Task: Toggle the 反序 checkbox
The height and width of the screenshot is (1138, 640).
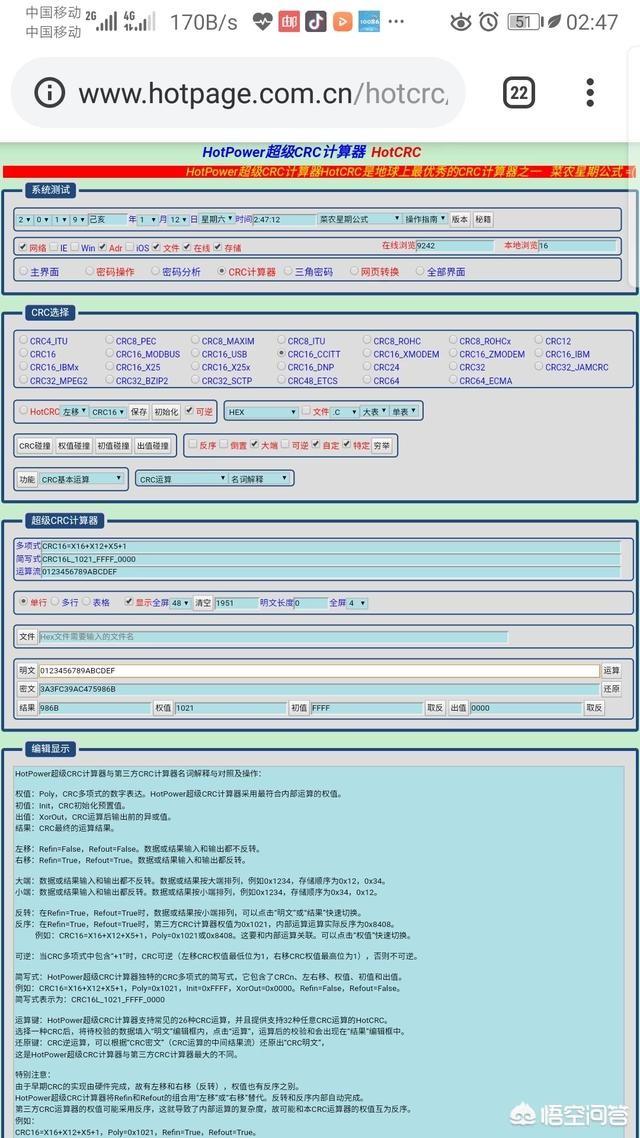Action: pos(193,445)
